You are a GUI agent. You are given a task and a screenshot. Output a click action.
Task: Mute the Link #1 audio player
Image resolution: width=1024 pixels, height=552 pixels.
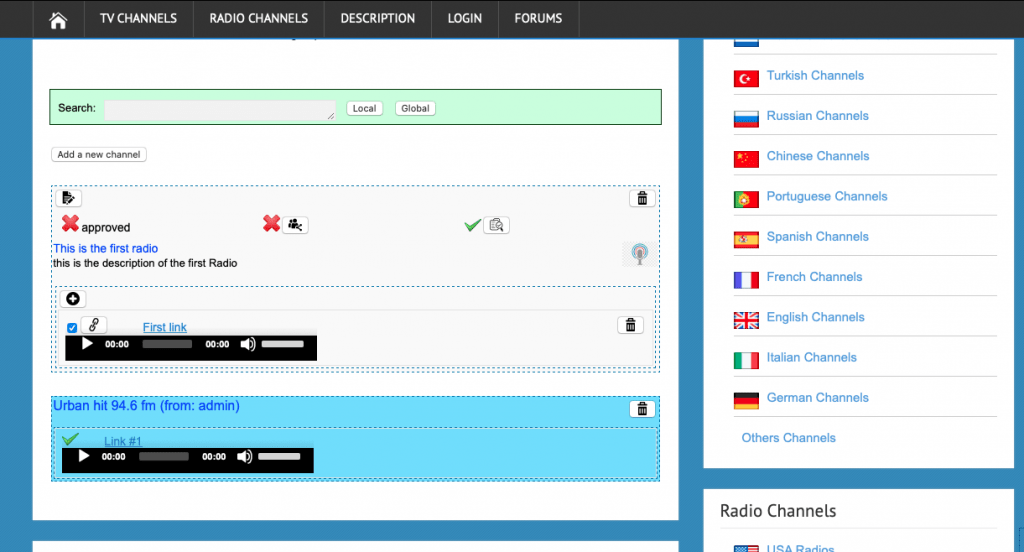244,457
